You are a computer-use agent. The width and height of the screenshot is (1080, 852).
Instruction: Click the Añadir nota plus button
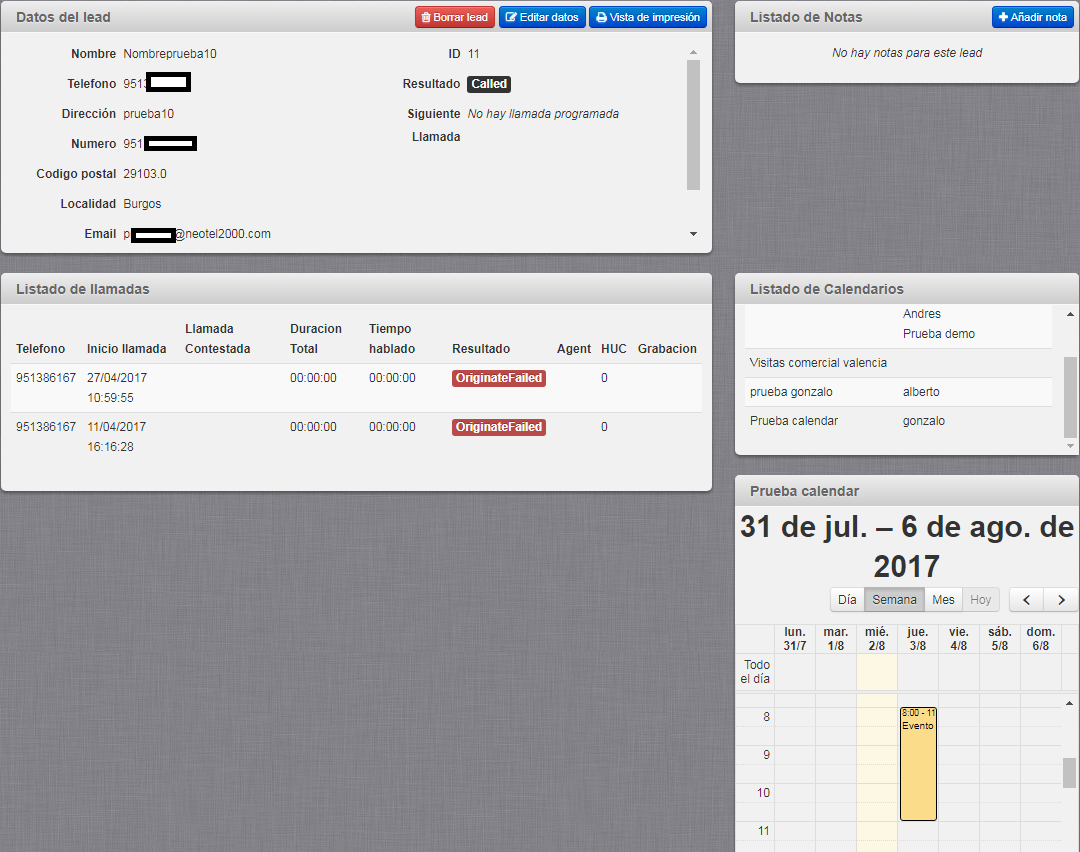tap(1032, 17)
